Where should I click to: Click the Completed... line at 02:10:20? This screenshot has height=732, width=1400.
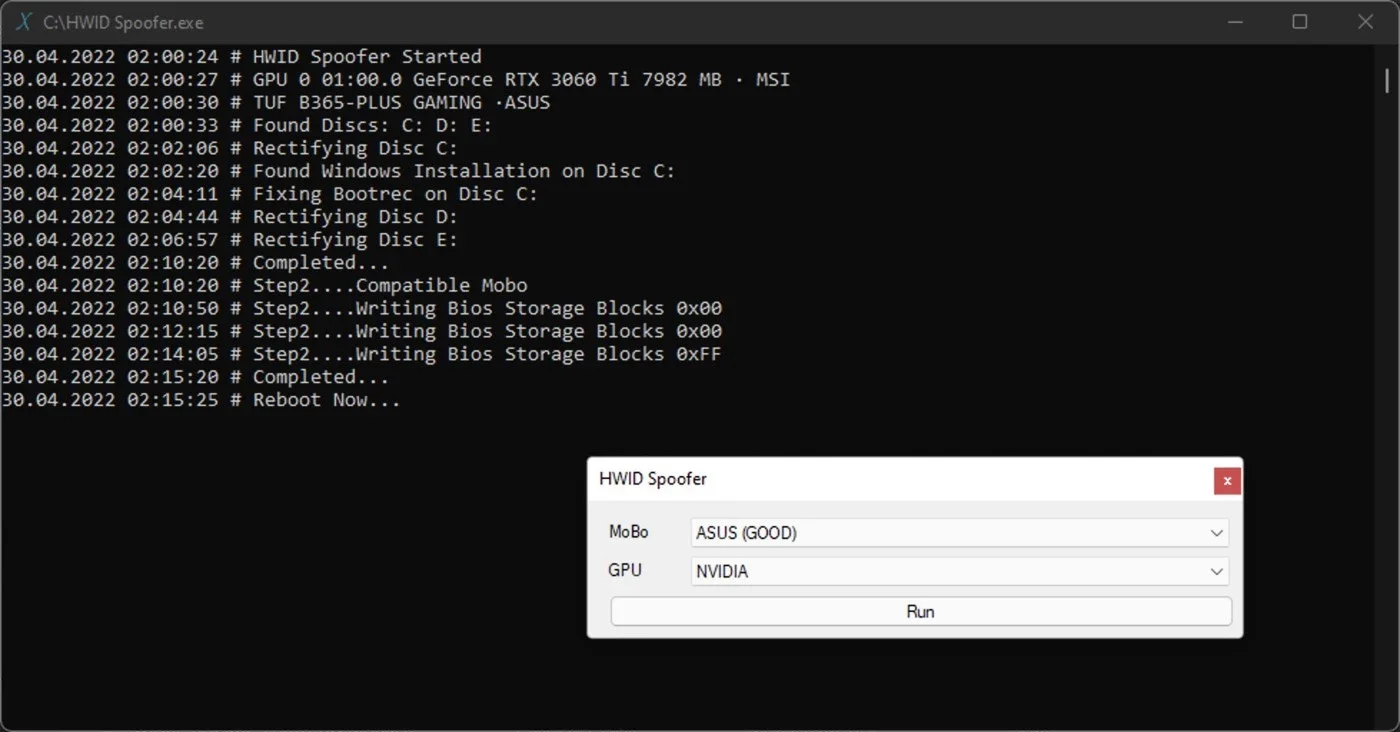195,263
